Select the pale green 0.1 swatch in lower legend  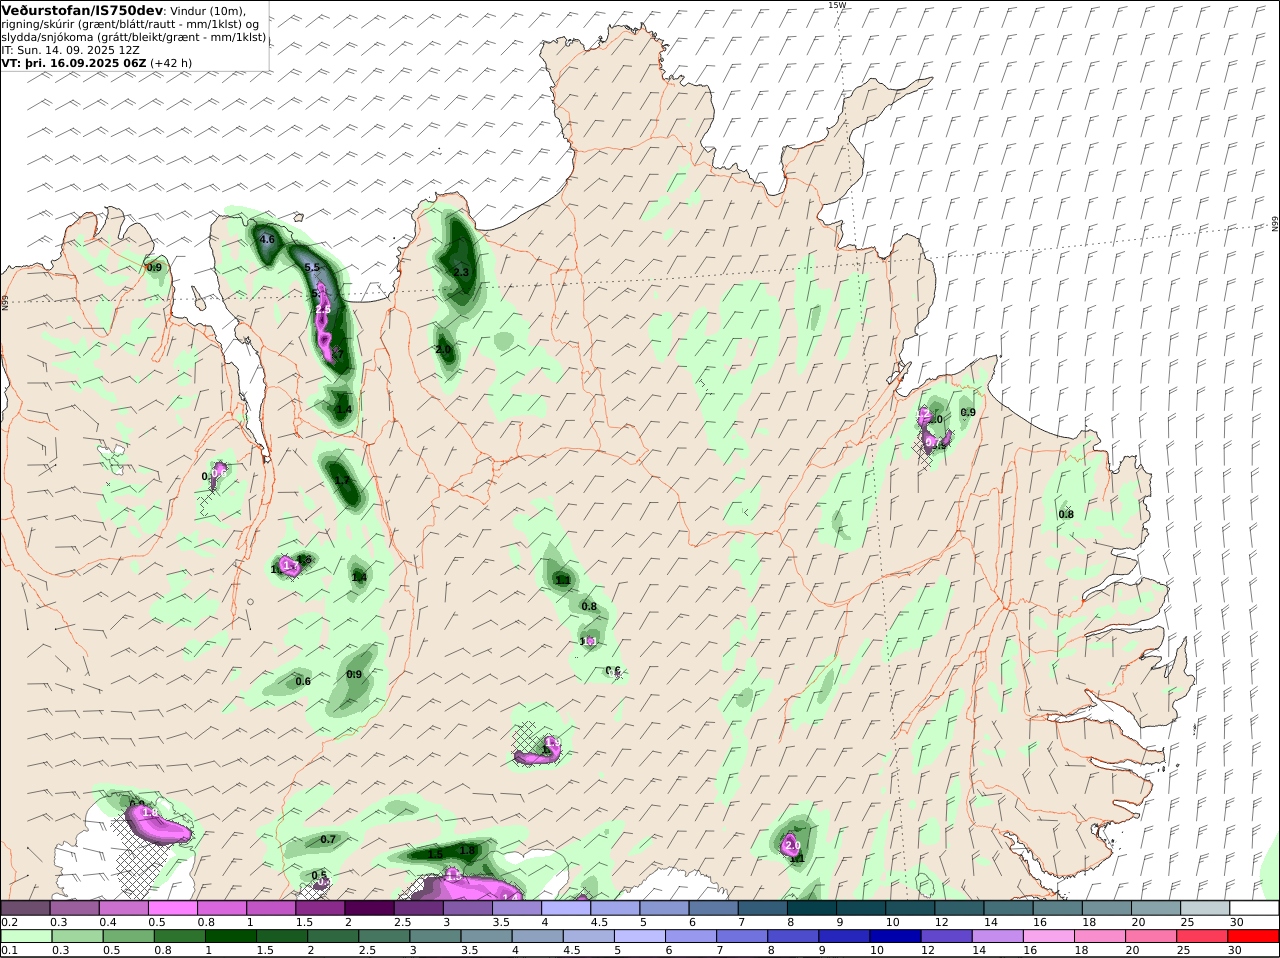pos(26,937)
